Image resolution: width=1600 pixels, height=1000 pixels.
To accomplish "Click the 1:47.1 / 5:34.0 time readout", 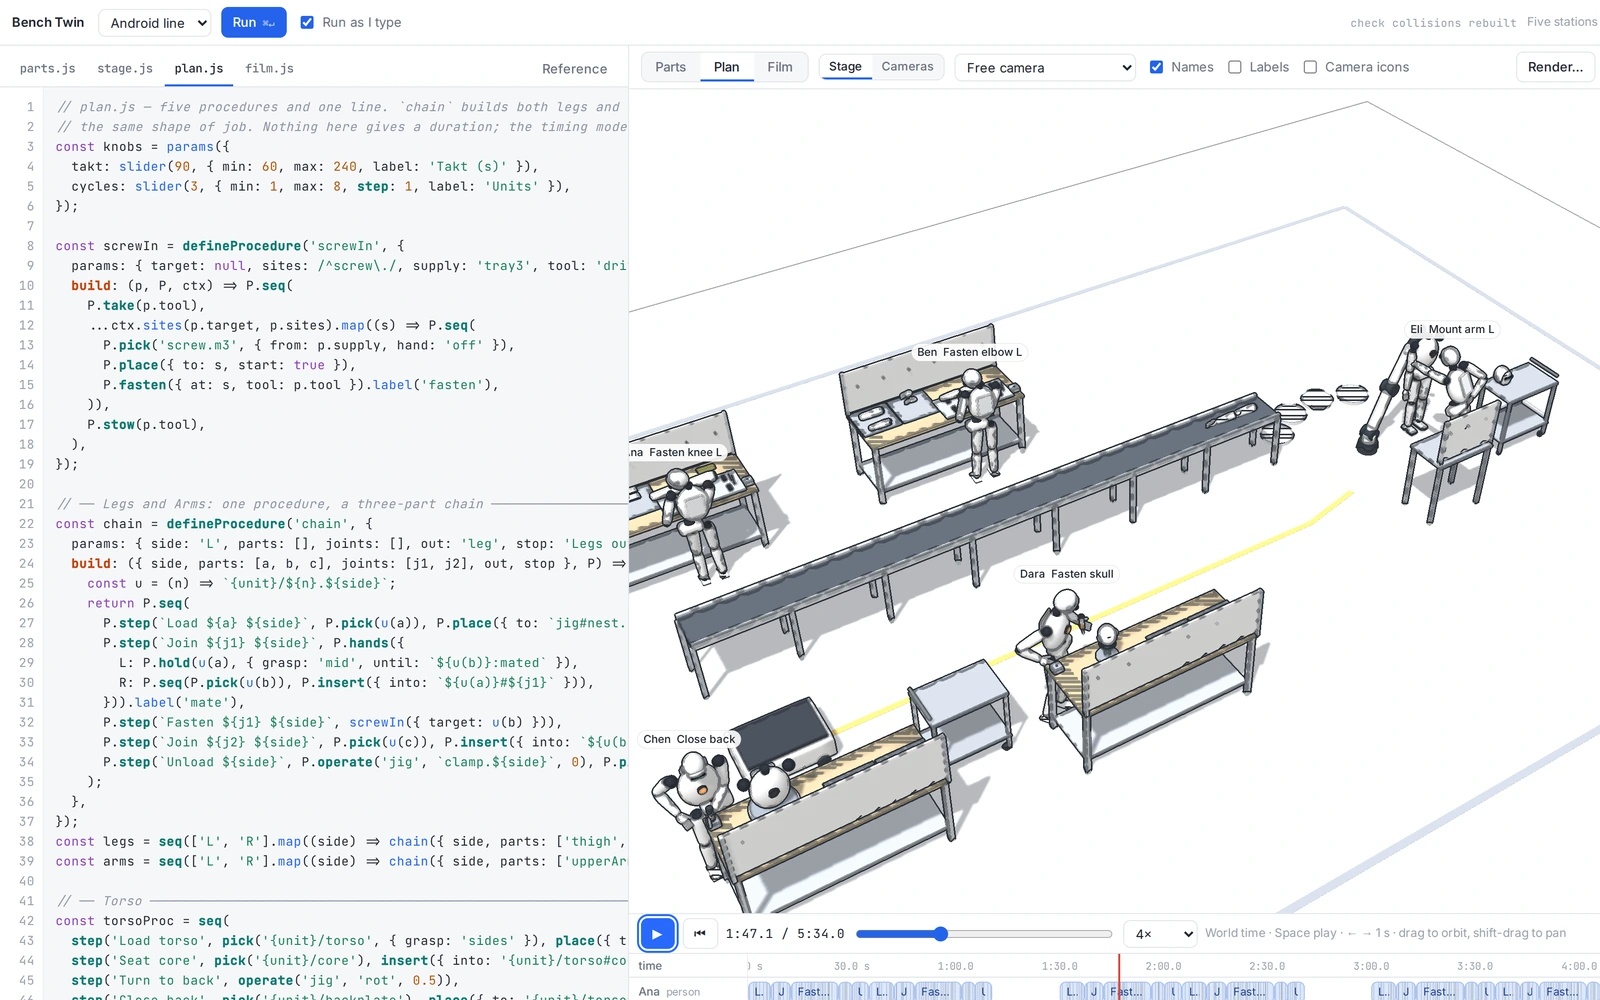I will click(785, 934).
